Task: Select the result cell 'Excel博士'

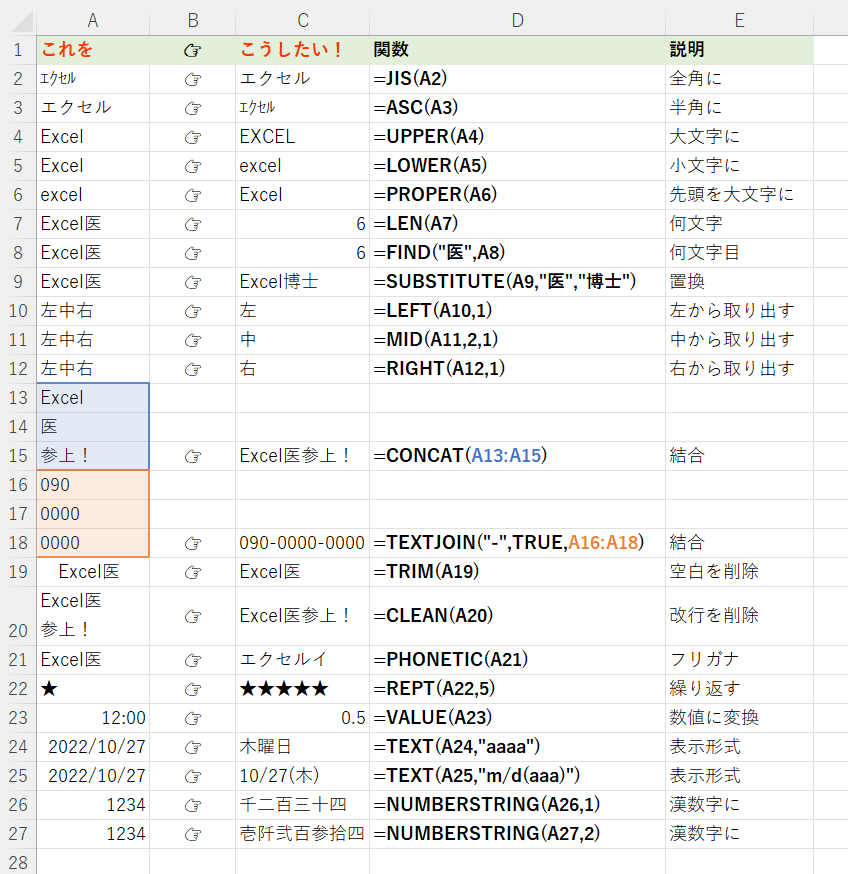Action: tap(303, 282)
